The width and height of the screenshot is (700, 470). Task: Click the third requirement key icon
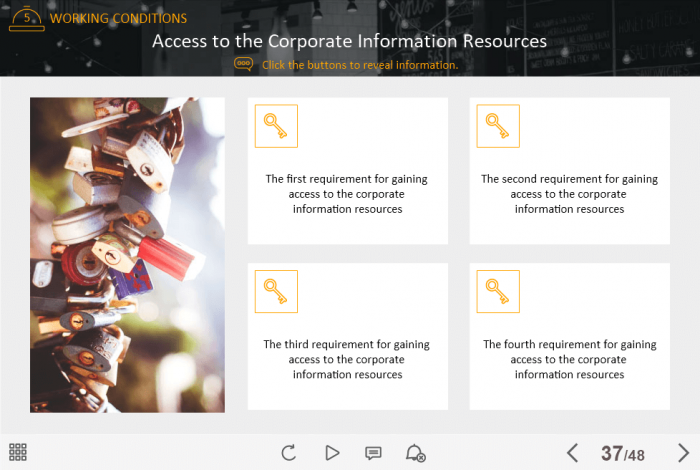tap(276, 291)
